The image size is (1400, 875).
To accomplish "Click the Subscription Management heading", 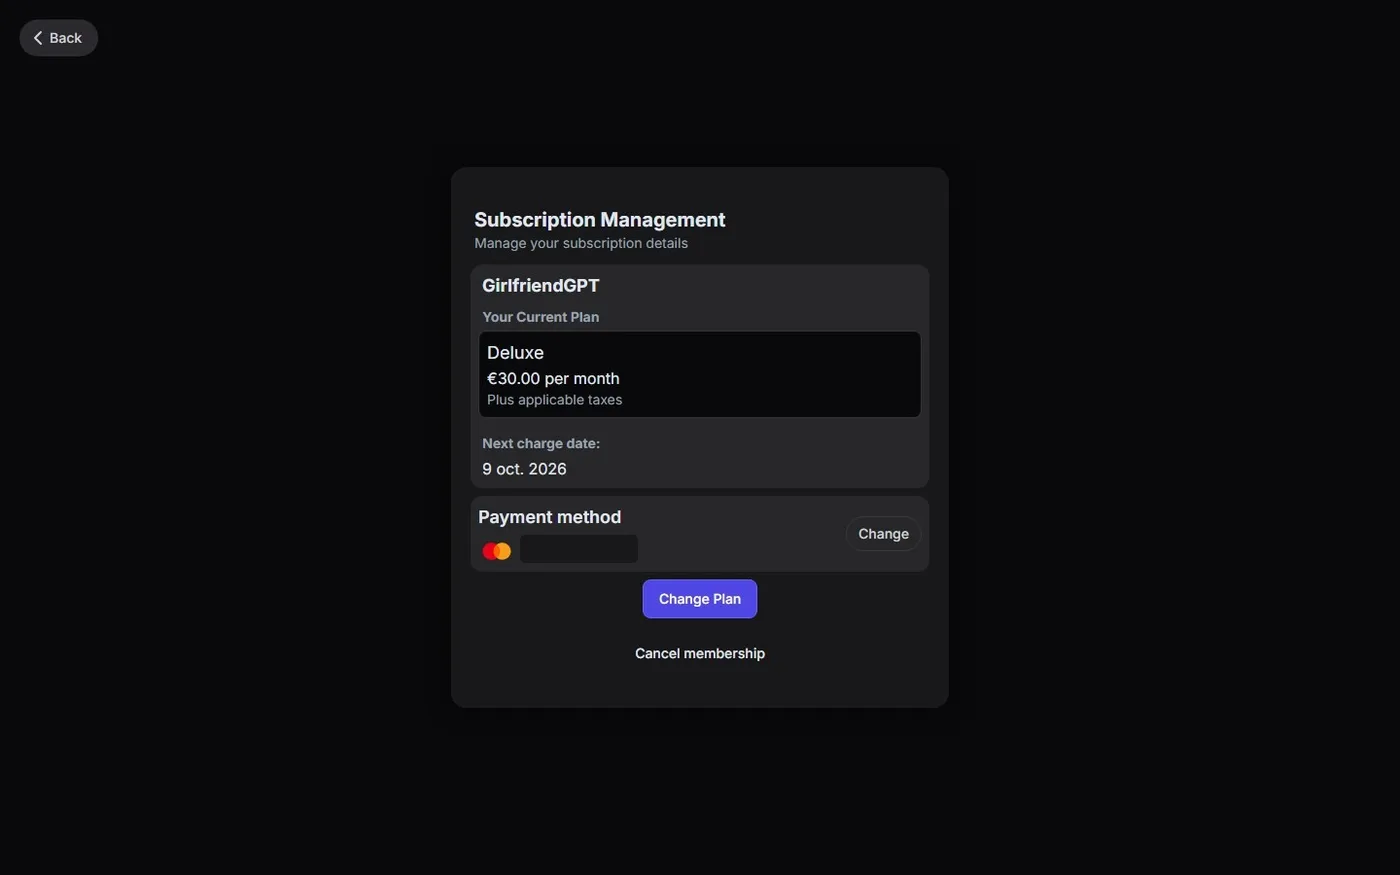I will (x=600, y=220).
